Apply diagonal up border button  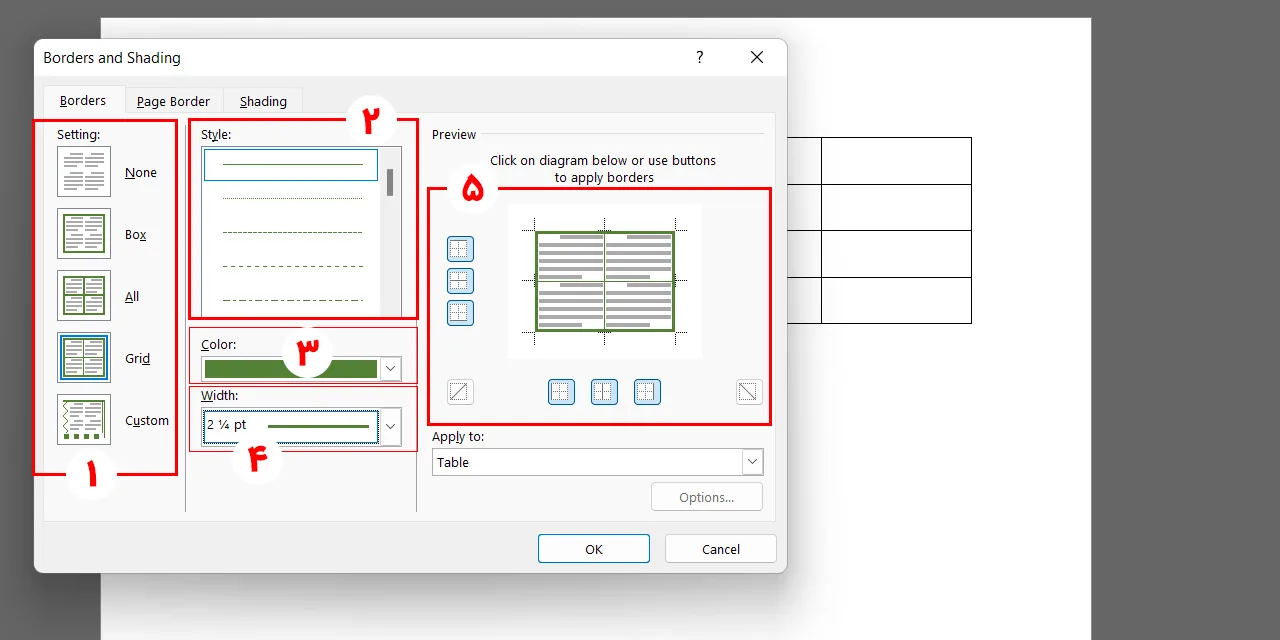tap(460, 392)
